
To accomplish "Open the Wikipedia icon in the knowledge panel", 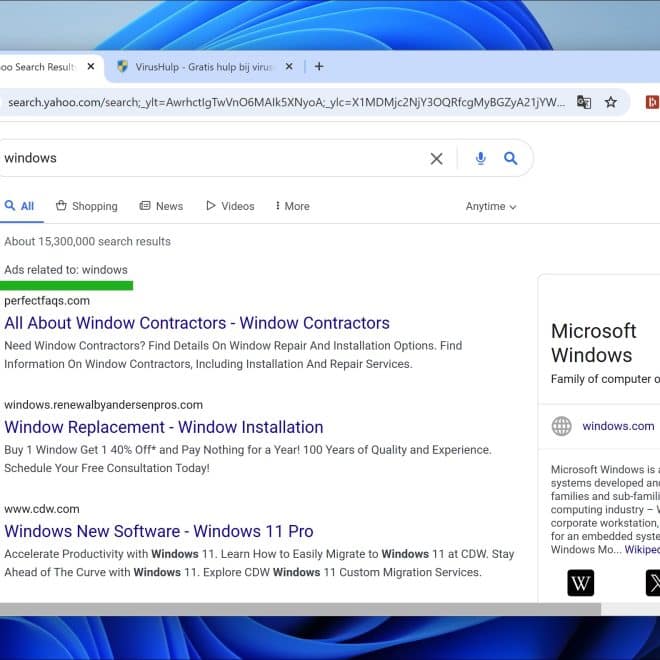I will pos(580,583).
